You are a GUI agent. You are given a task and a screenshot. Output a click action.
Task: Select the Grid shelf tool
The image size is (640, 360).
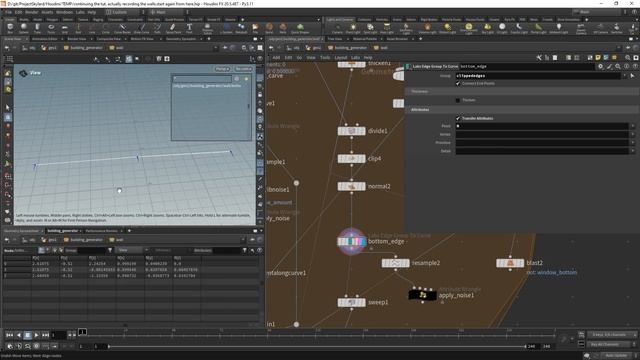point(64,28)
